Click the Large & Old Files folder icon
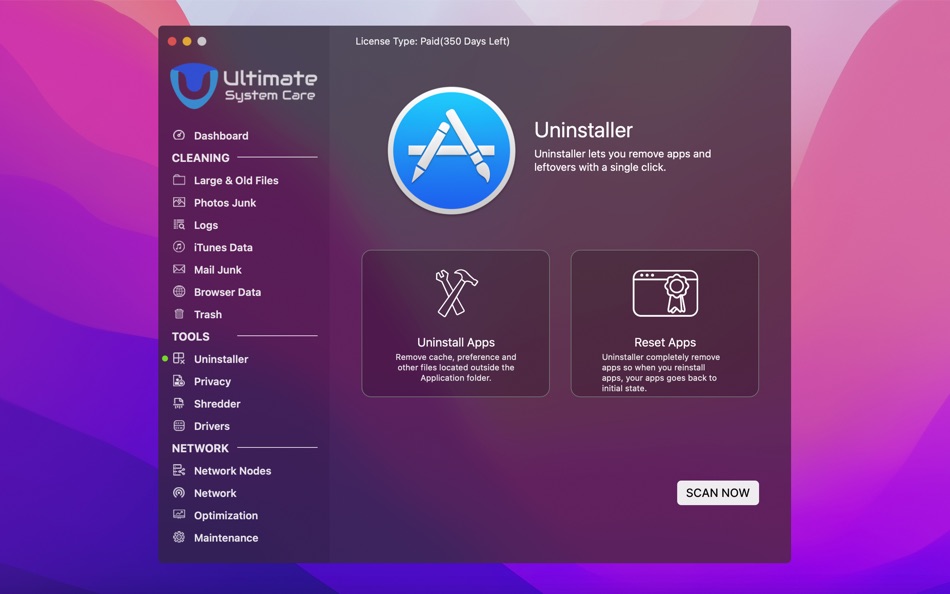The image size is (950, 594). coord(179,180)
